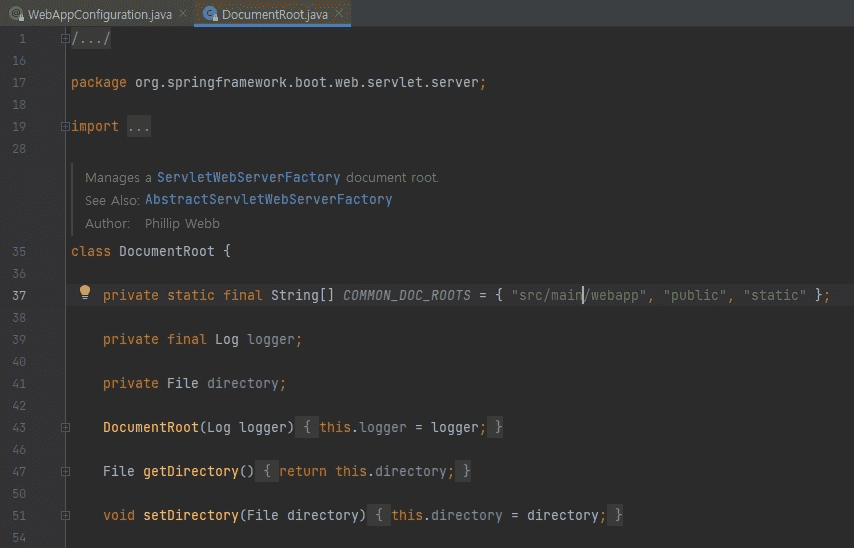The height and width of the screenshot is (548, 854).
Task: Click the "static" string literal
Action: 774,295
